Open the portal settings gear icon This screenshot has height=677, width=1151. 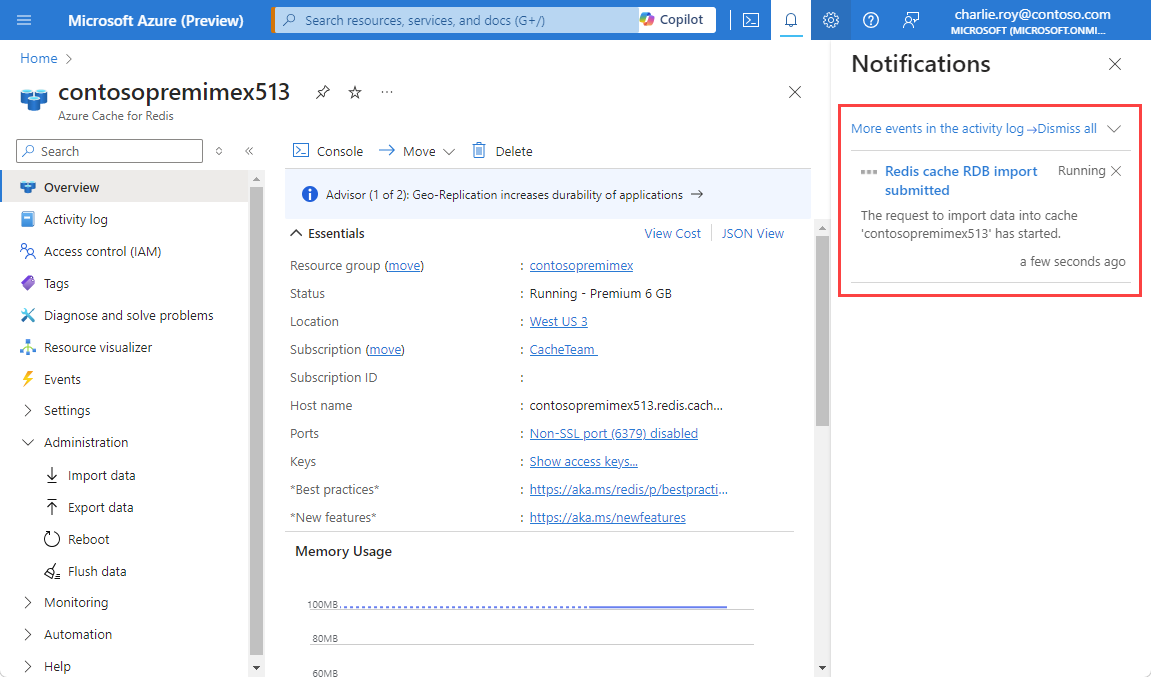coord(831,20)
